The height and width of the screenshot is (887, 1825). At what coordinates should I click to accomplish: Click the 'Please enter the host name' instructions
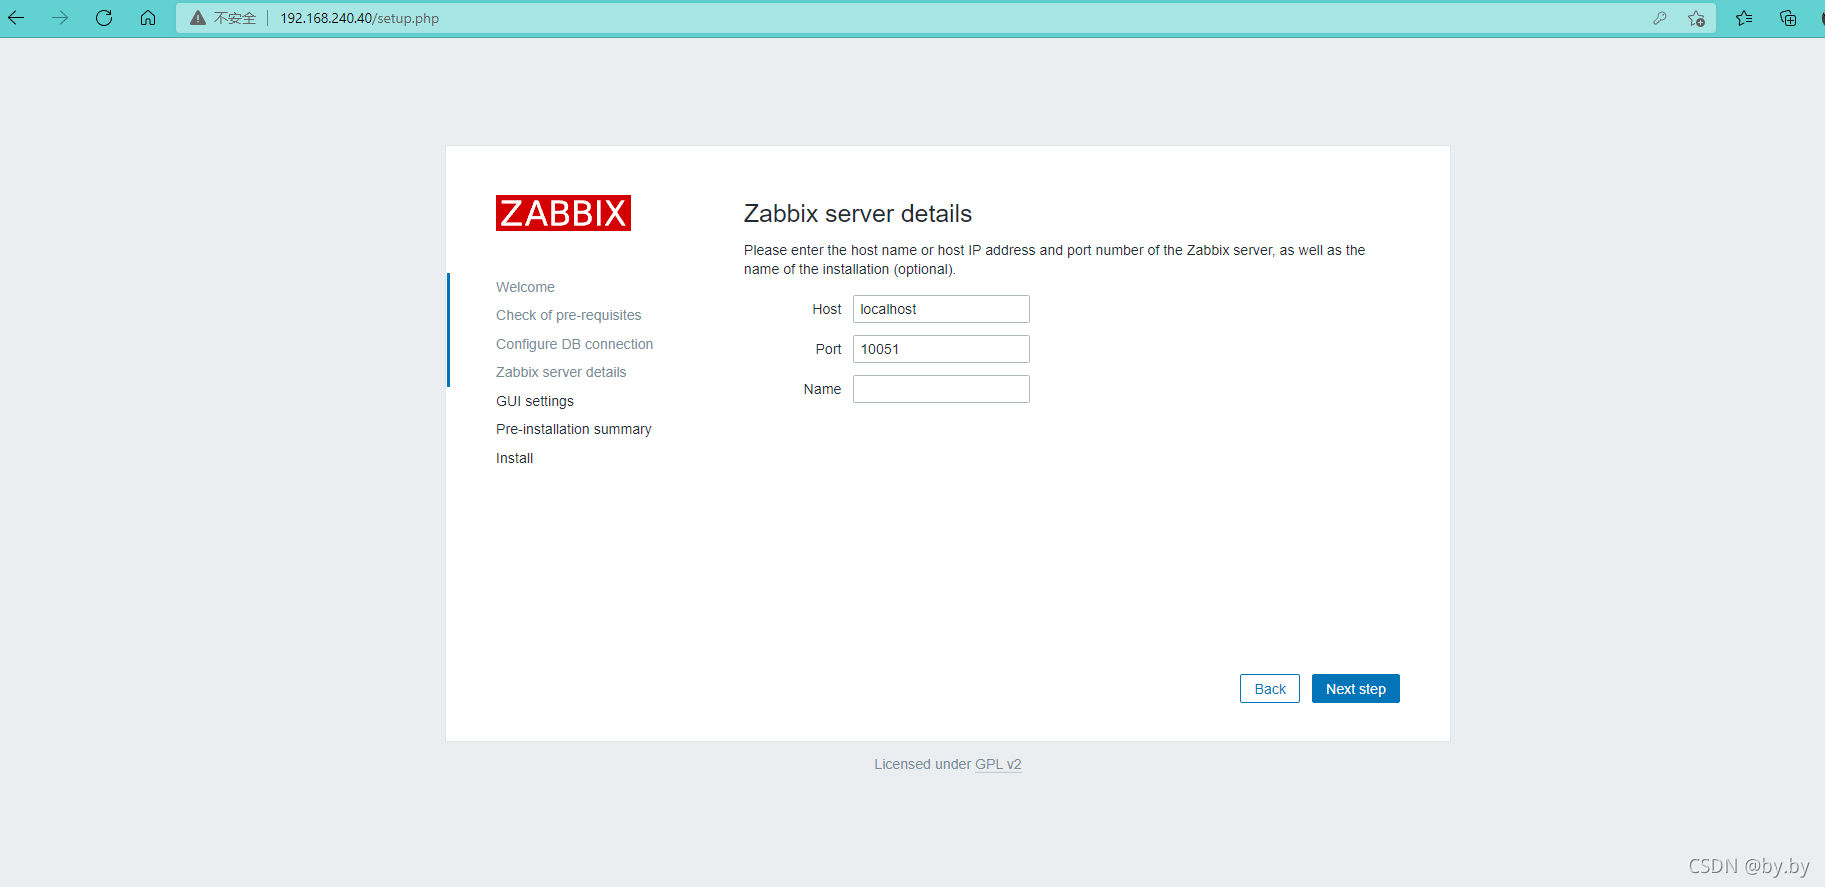pyautogui.click(x=1054, y=260)
